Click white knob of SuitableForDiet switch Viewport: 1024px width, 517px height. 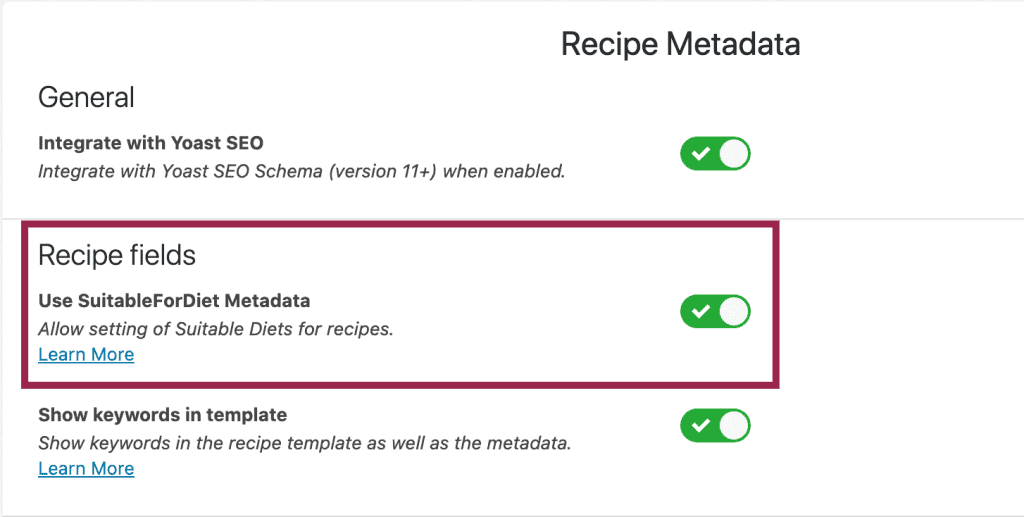(734, 311)
